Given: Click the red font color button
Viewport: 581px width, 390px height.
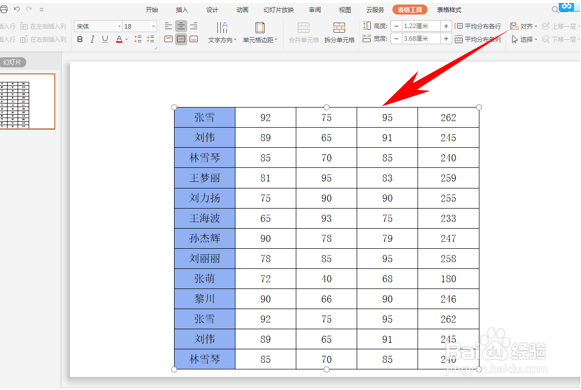Looking at the screenshot, I should pos(119,39).
